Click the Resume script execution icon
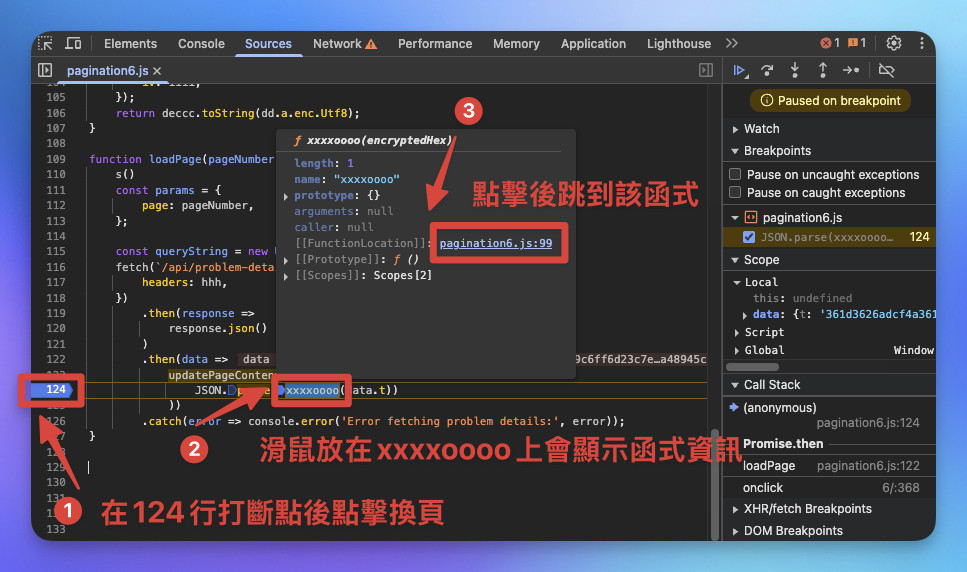The image size is (967, 572). pos(739,70)
